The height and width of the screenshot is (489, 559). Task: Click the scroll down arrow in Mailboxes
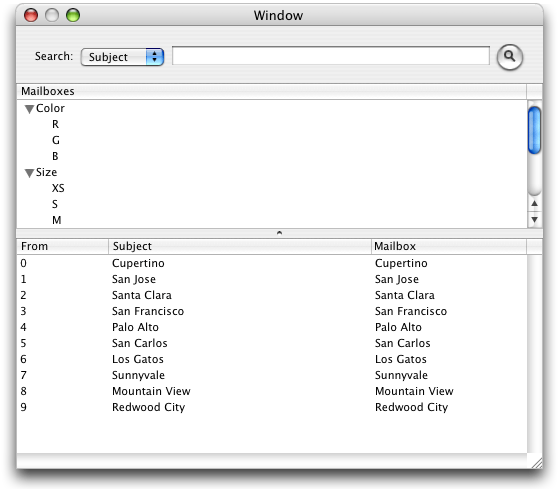(534, 220)
